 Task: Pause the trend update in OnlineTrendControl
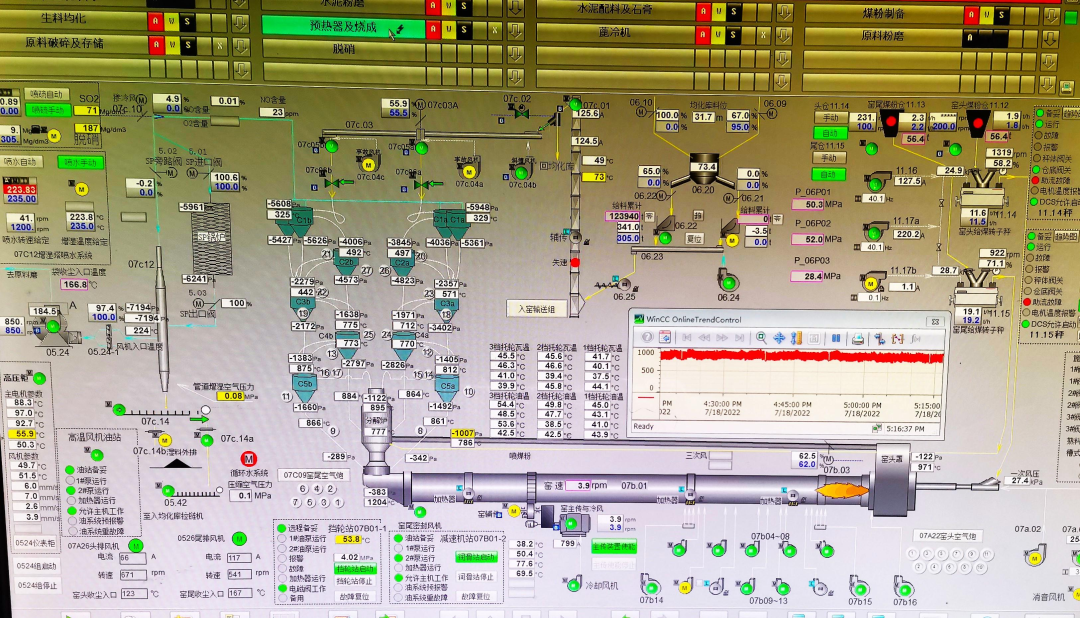(x=836, y=338)
